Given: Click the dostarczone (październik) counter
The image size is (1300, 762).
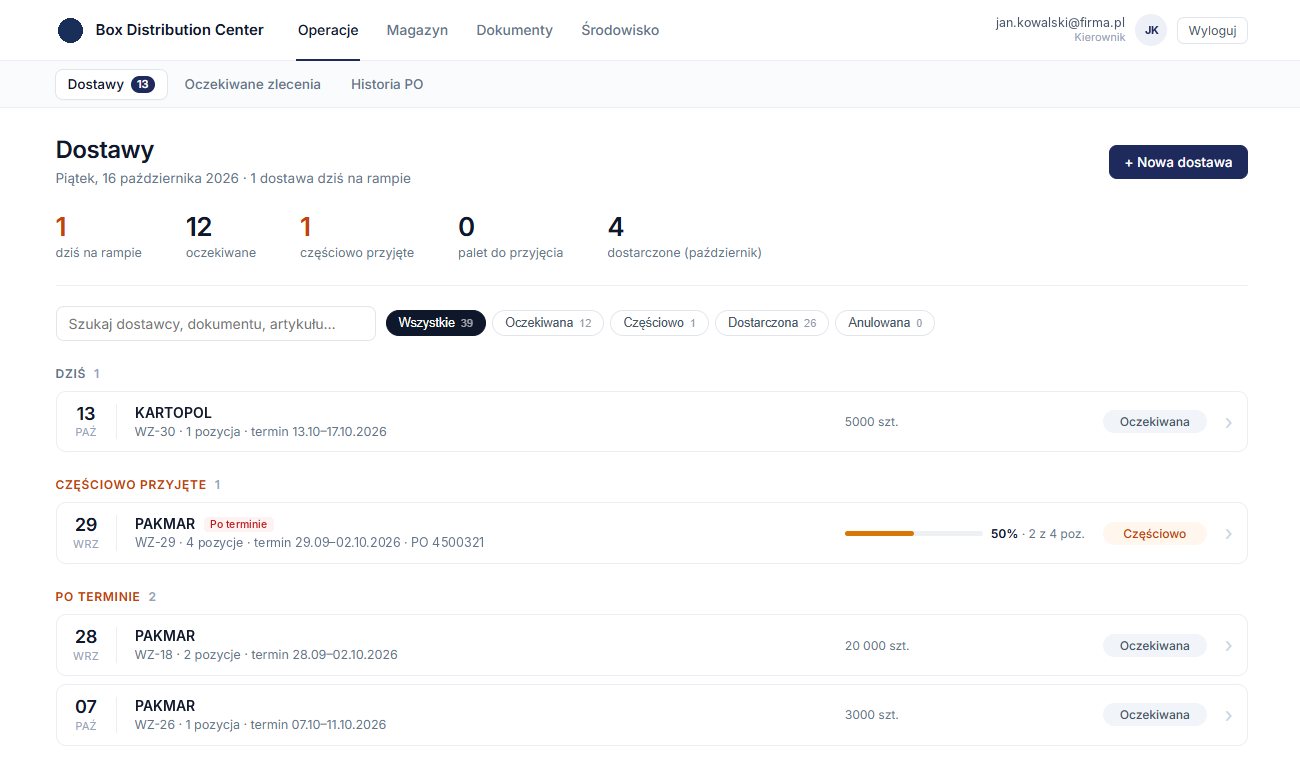Looking at the screenshot, I should pos(685,237).
